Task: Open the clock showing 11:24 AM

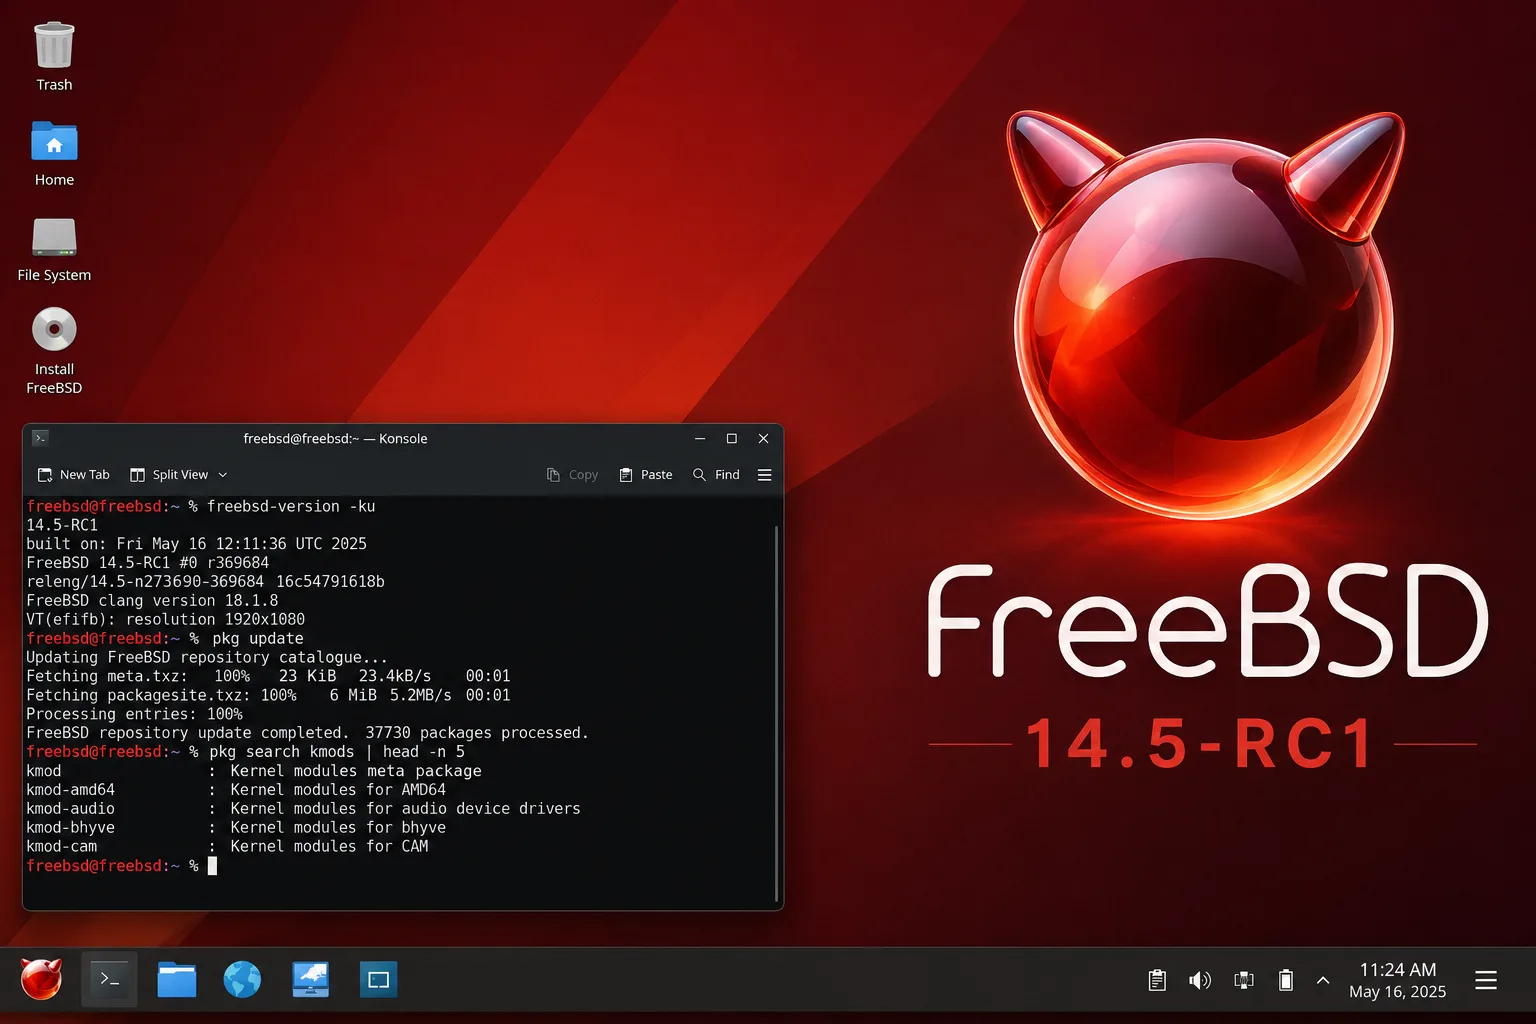Action: [x=1398, y=980]
